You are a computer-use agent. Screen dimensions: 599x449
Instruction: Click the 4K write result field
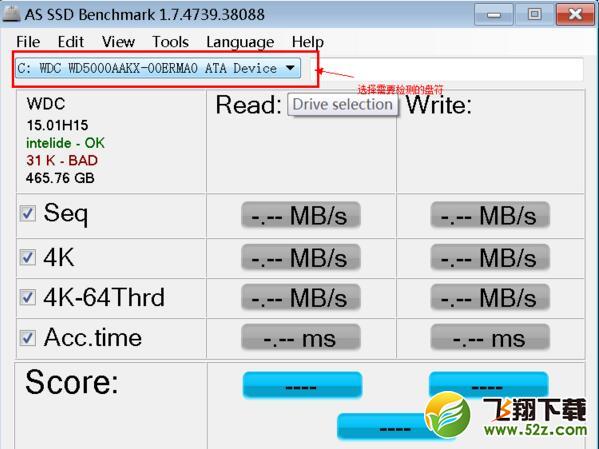pyautogui.click(x=490, y=257)
